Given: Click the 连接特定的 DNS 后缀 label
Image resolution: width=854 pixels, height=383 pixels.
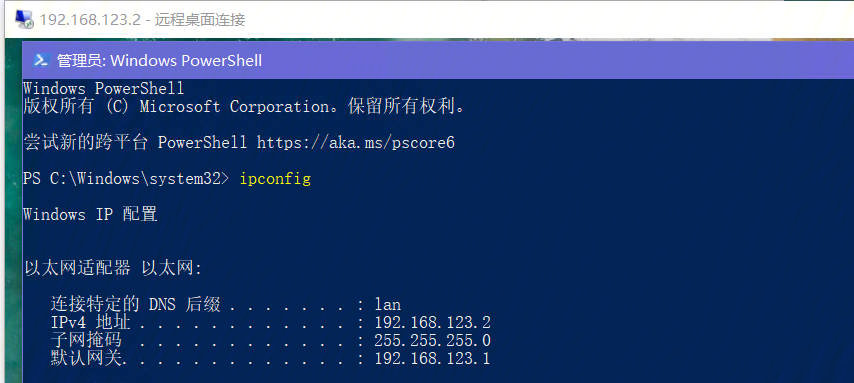Looking at the screenshot, I should pyautogui.click(x=136, y=304).
